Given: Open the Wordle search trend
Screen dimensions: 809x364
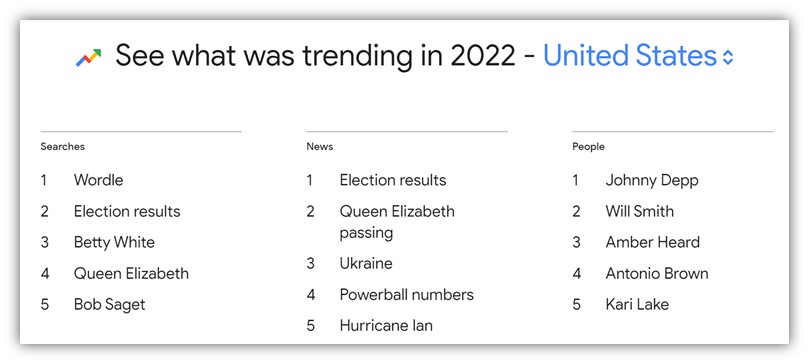Looking at the screenshot, I should 99,180.
